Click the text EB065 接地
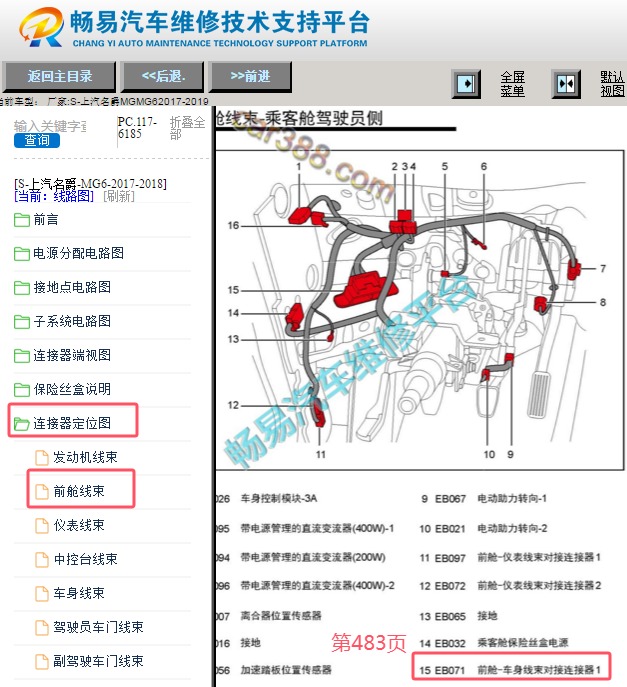The height and width of the screenshot is (687, 627). pyautogui.click(x=466, y=616)
